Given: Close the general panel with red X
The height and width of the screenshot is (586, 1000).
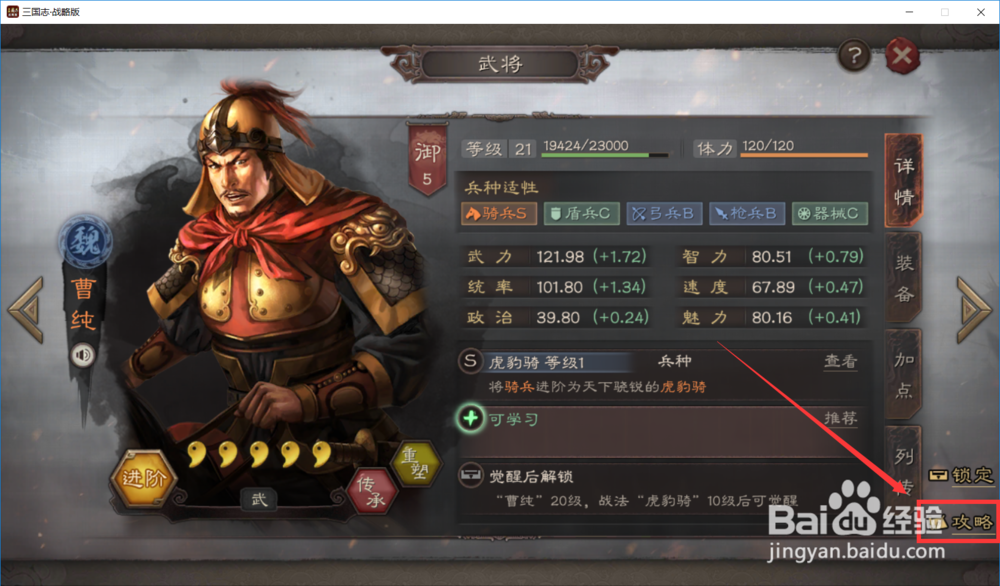Looking at the screenshot, I should click(902, 56).
